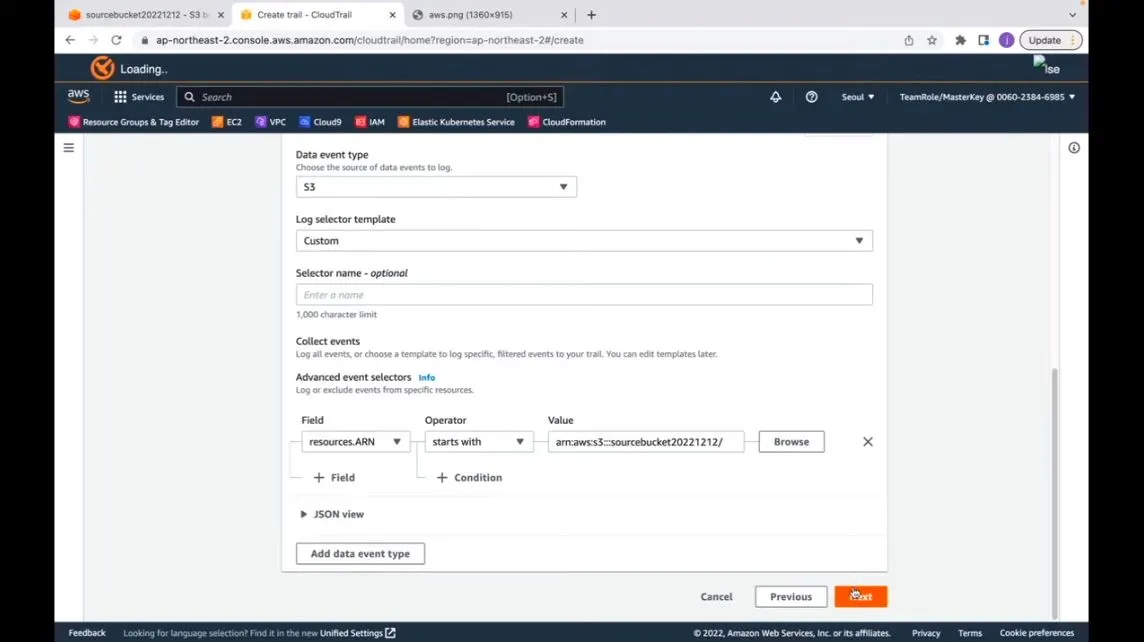The image size is (1144, 642).
Task: Click the Selector name input field
Action: pyautogui.click(x=584, y=295)
